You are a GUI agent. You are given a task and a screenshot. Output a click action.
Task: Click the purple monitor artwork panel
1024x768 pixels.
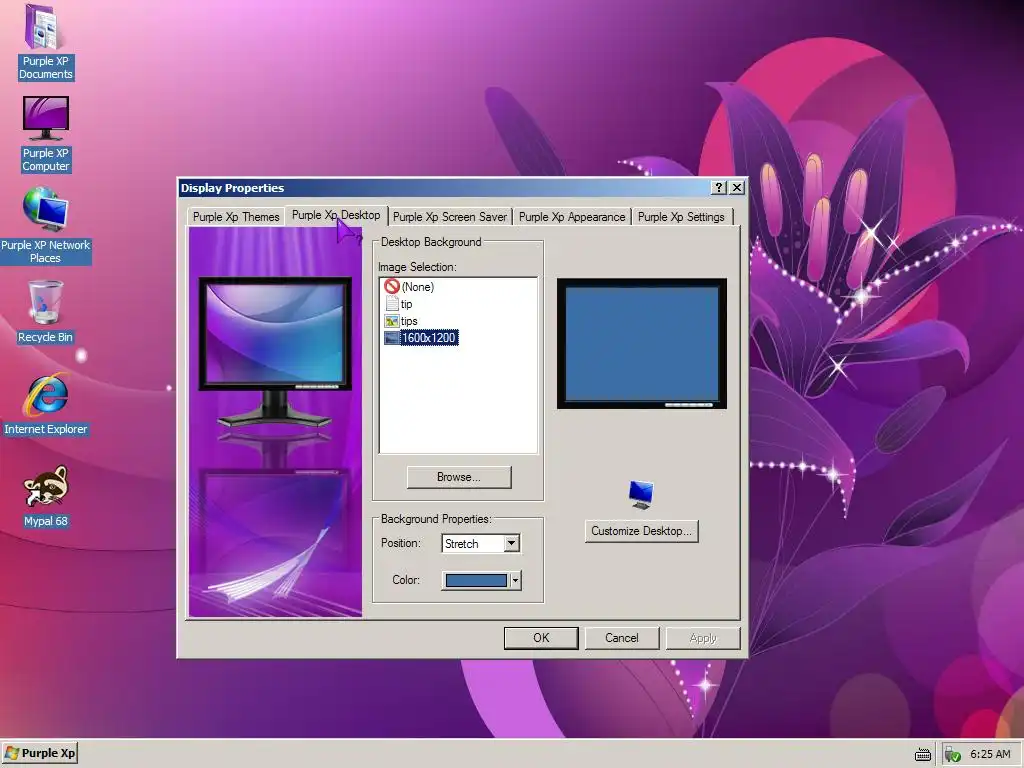click(275, 422)
